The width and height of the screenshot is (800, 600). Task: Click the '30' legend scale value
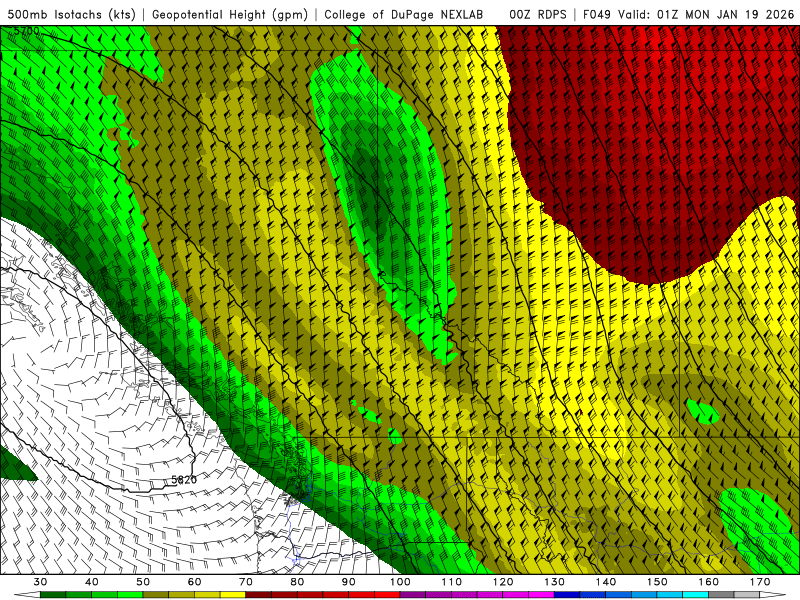click(40, 582)
